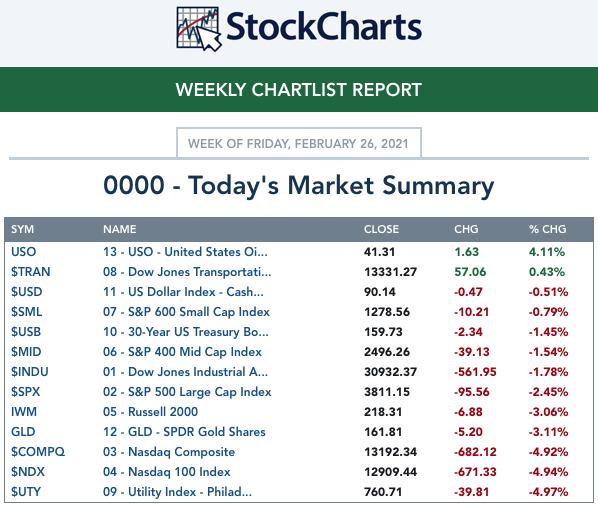Sort by the SYM column header

coord(23,229)
